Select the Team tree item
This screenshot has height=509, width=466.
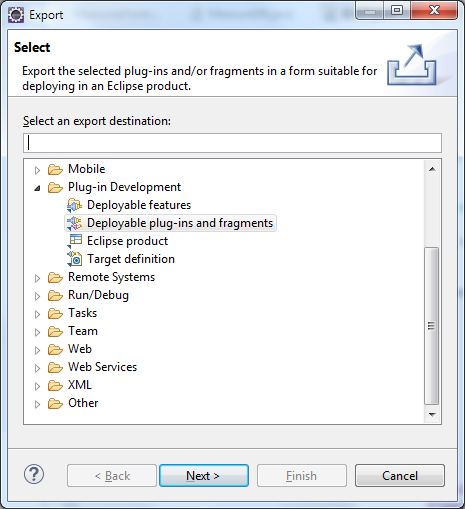[83, 331]
